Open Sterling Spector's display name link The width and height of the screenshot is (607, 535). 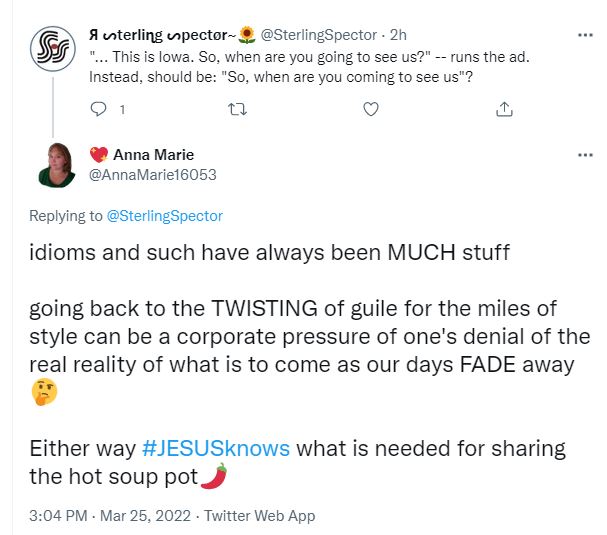160,35
